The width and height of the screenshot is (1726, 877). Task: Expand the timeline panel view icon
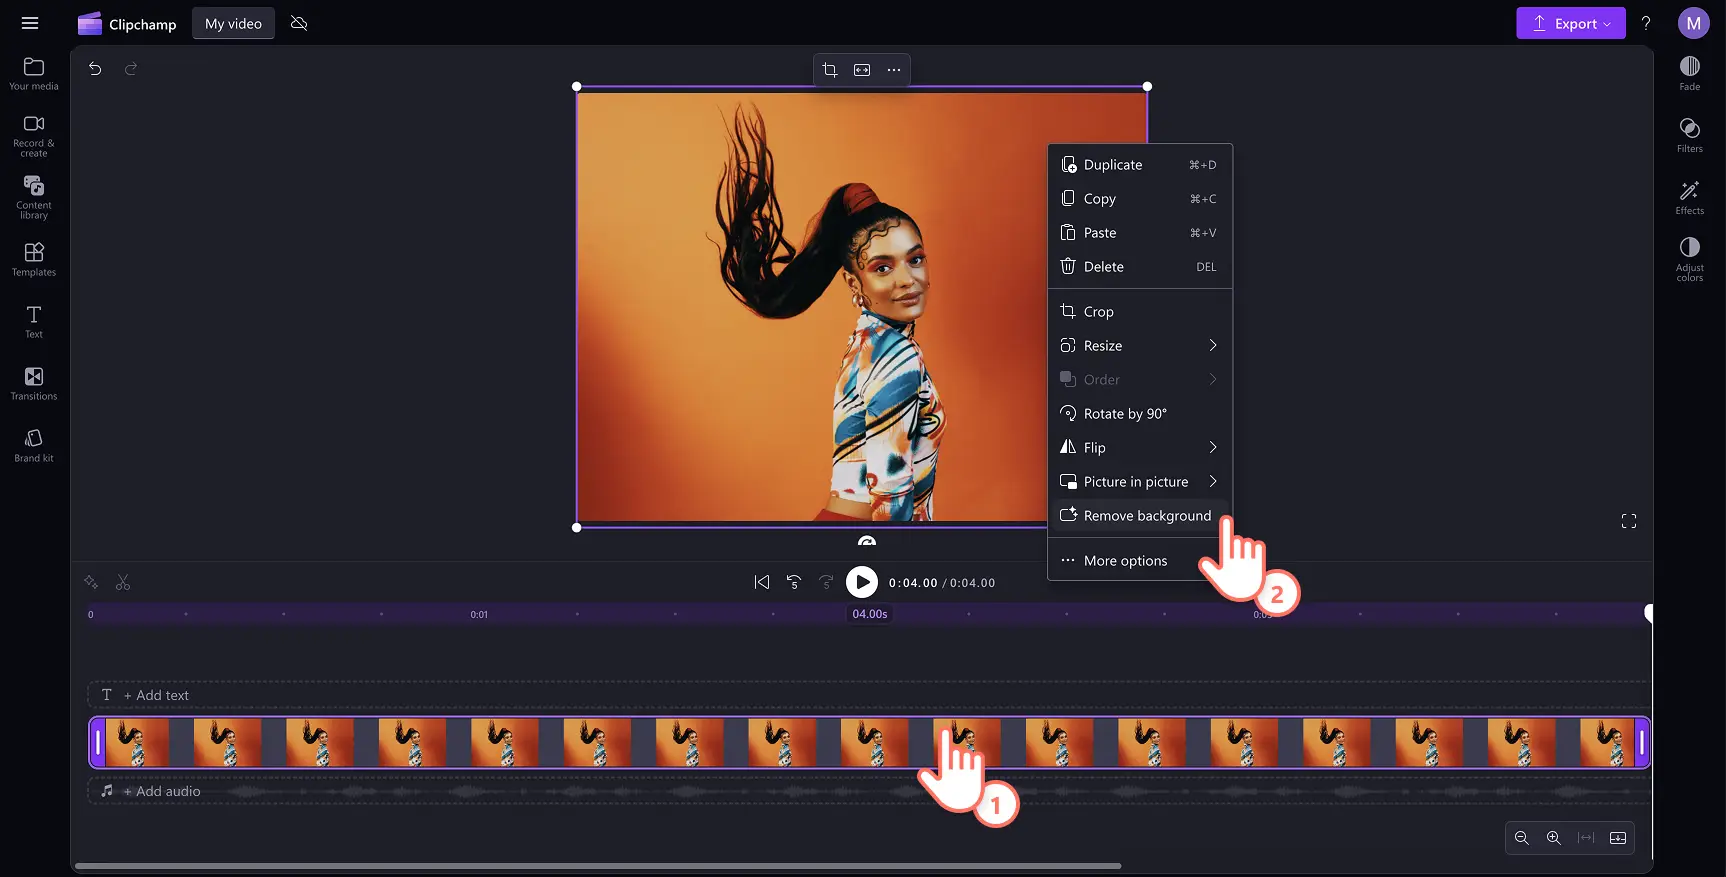tap(1618, 838)
